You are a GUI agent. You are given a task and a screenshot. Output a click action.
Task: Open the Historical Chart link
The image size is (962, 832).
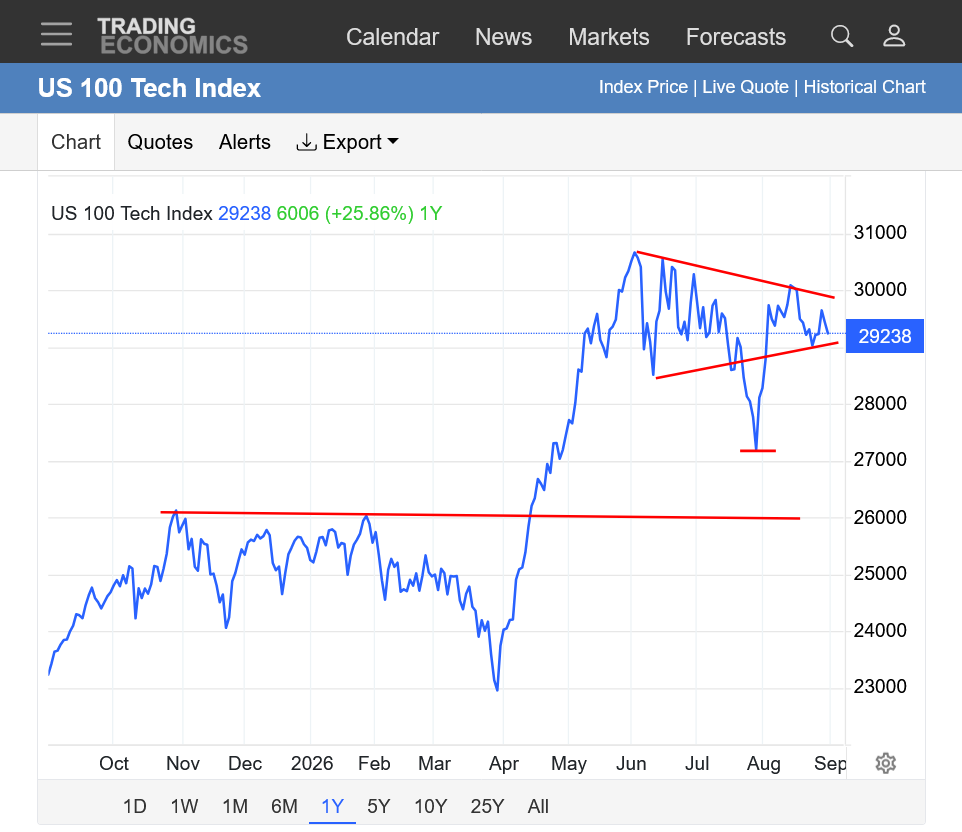[864, 87]
